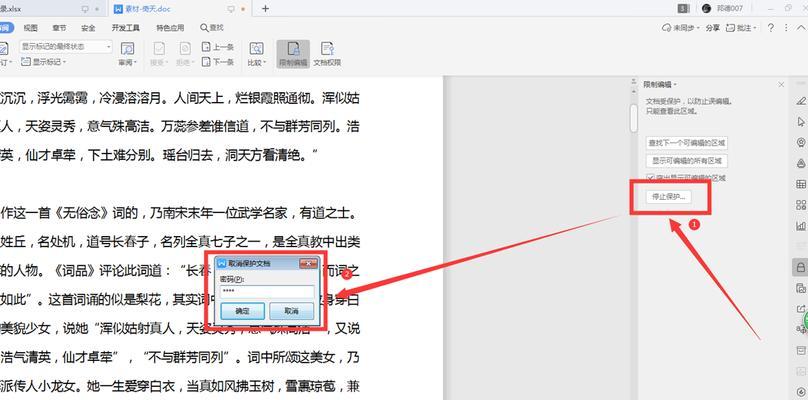This screenshot has width=808, height=400.
Task: Click the archive box icon in sidebar
Action: 801,351
